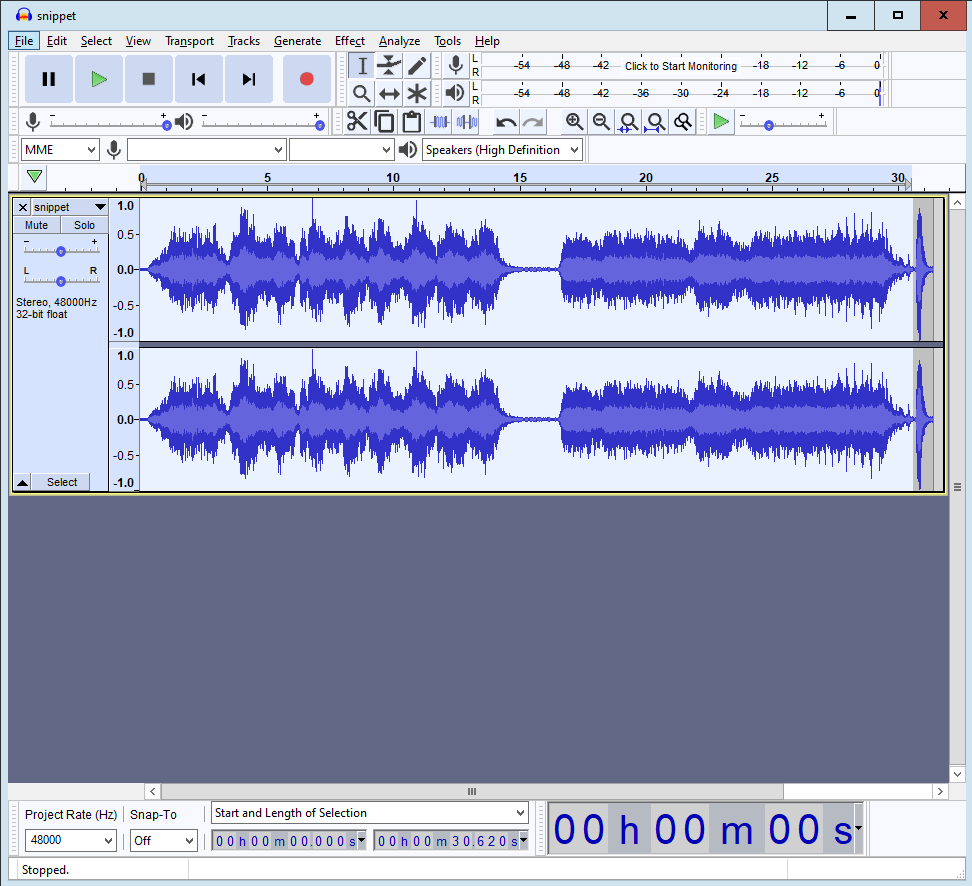
Task: Click the track gain slider
Action: 61,251
